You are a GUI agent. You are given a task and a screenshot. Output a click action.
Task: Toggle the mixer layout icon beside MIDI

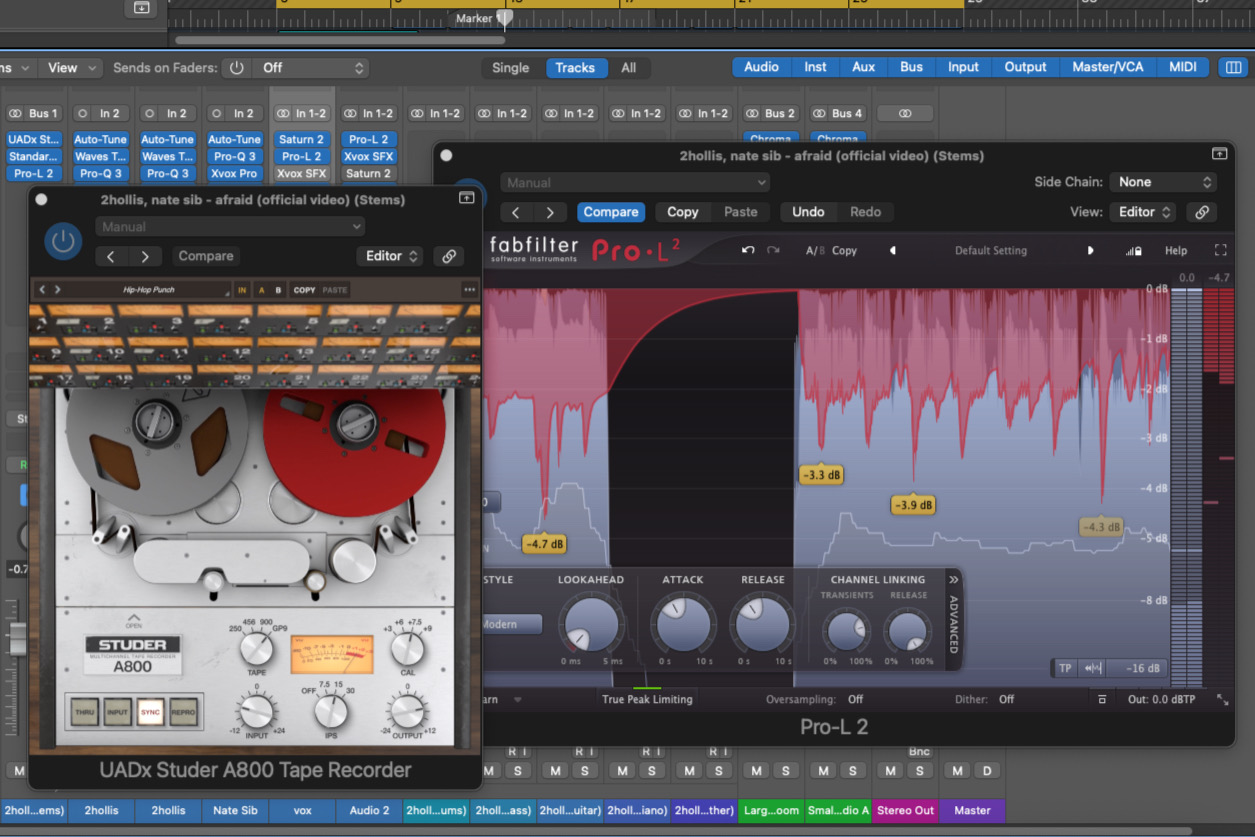[x=1233, y=67]
